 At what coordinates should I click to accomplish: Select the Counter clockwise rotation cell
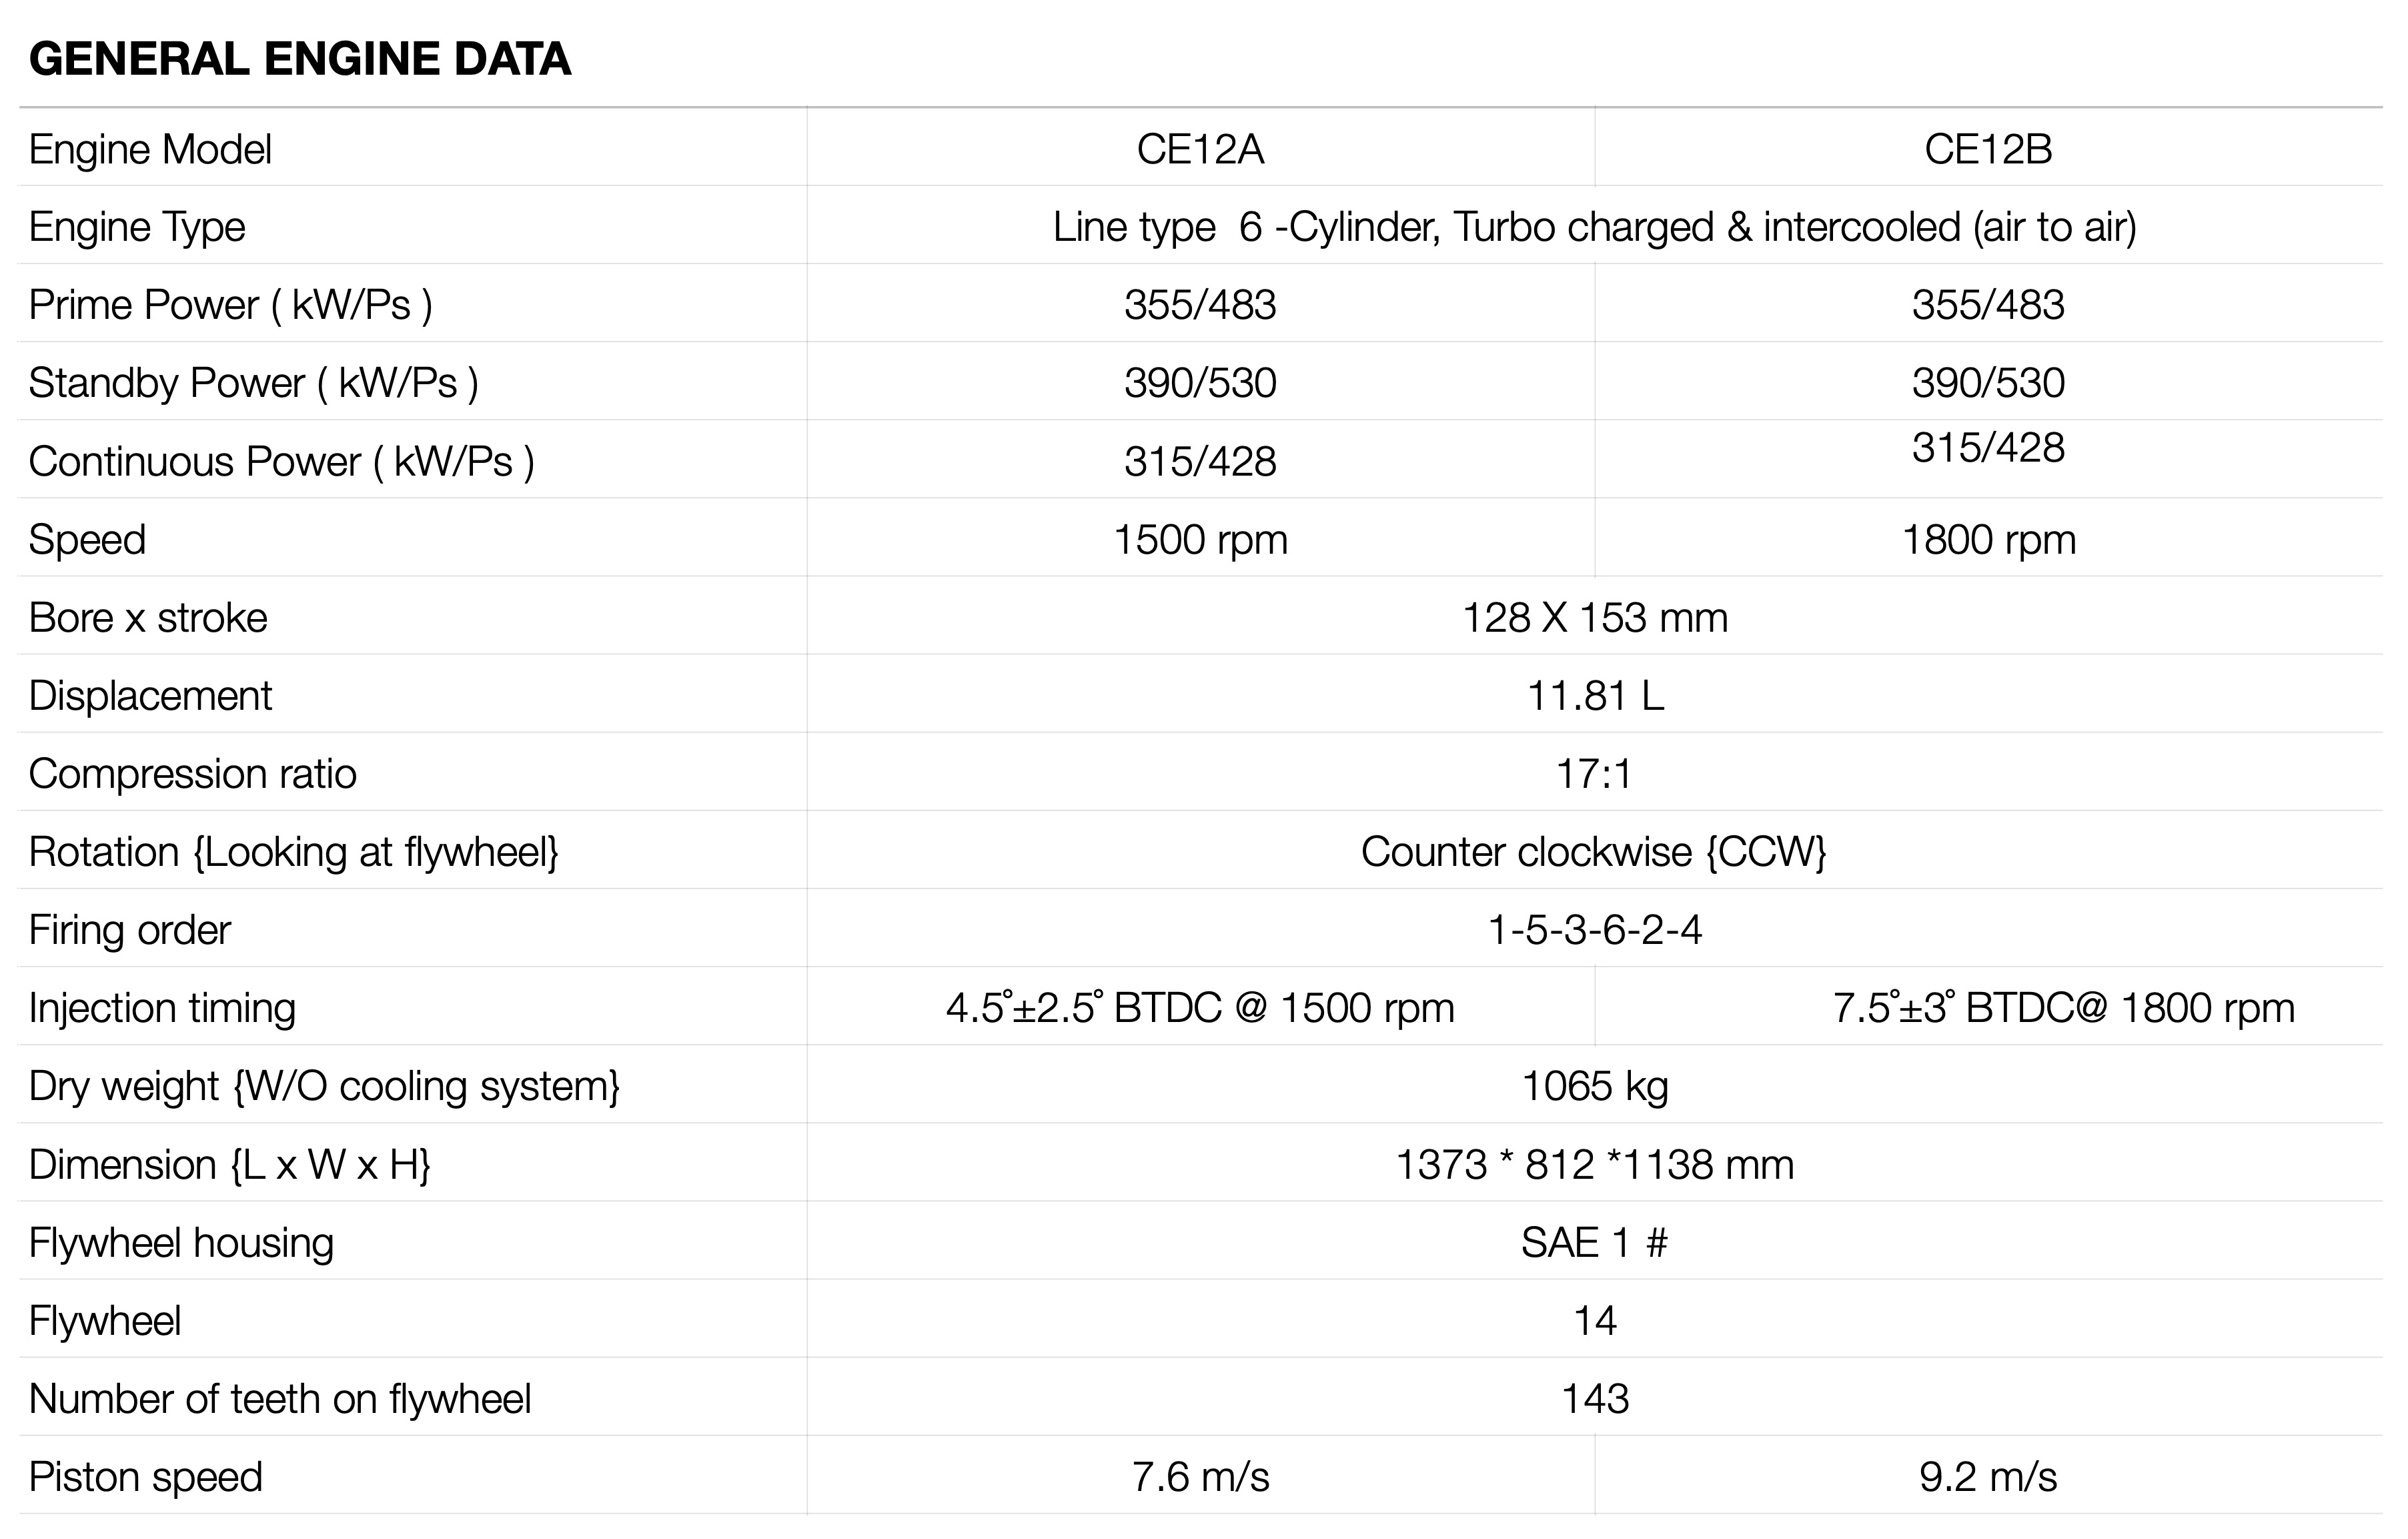1595,852
